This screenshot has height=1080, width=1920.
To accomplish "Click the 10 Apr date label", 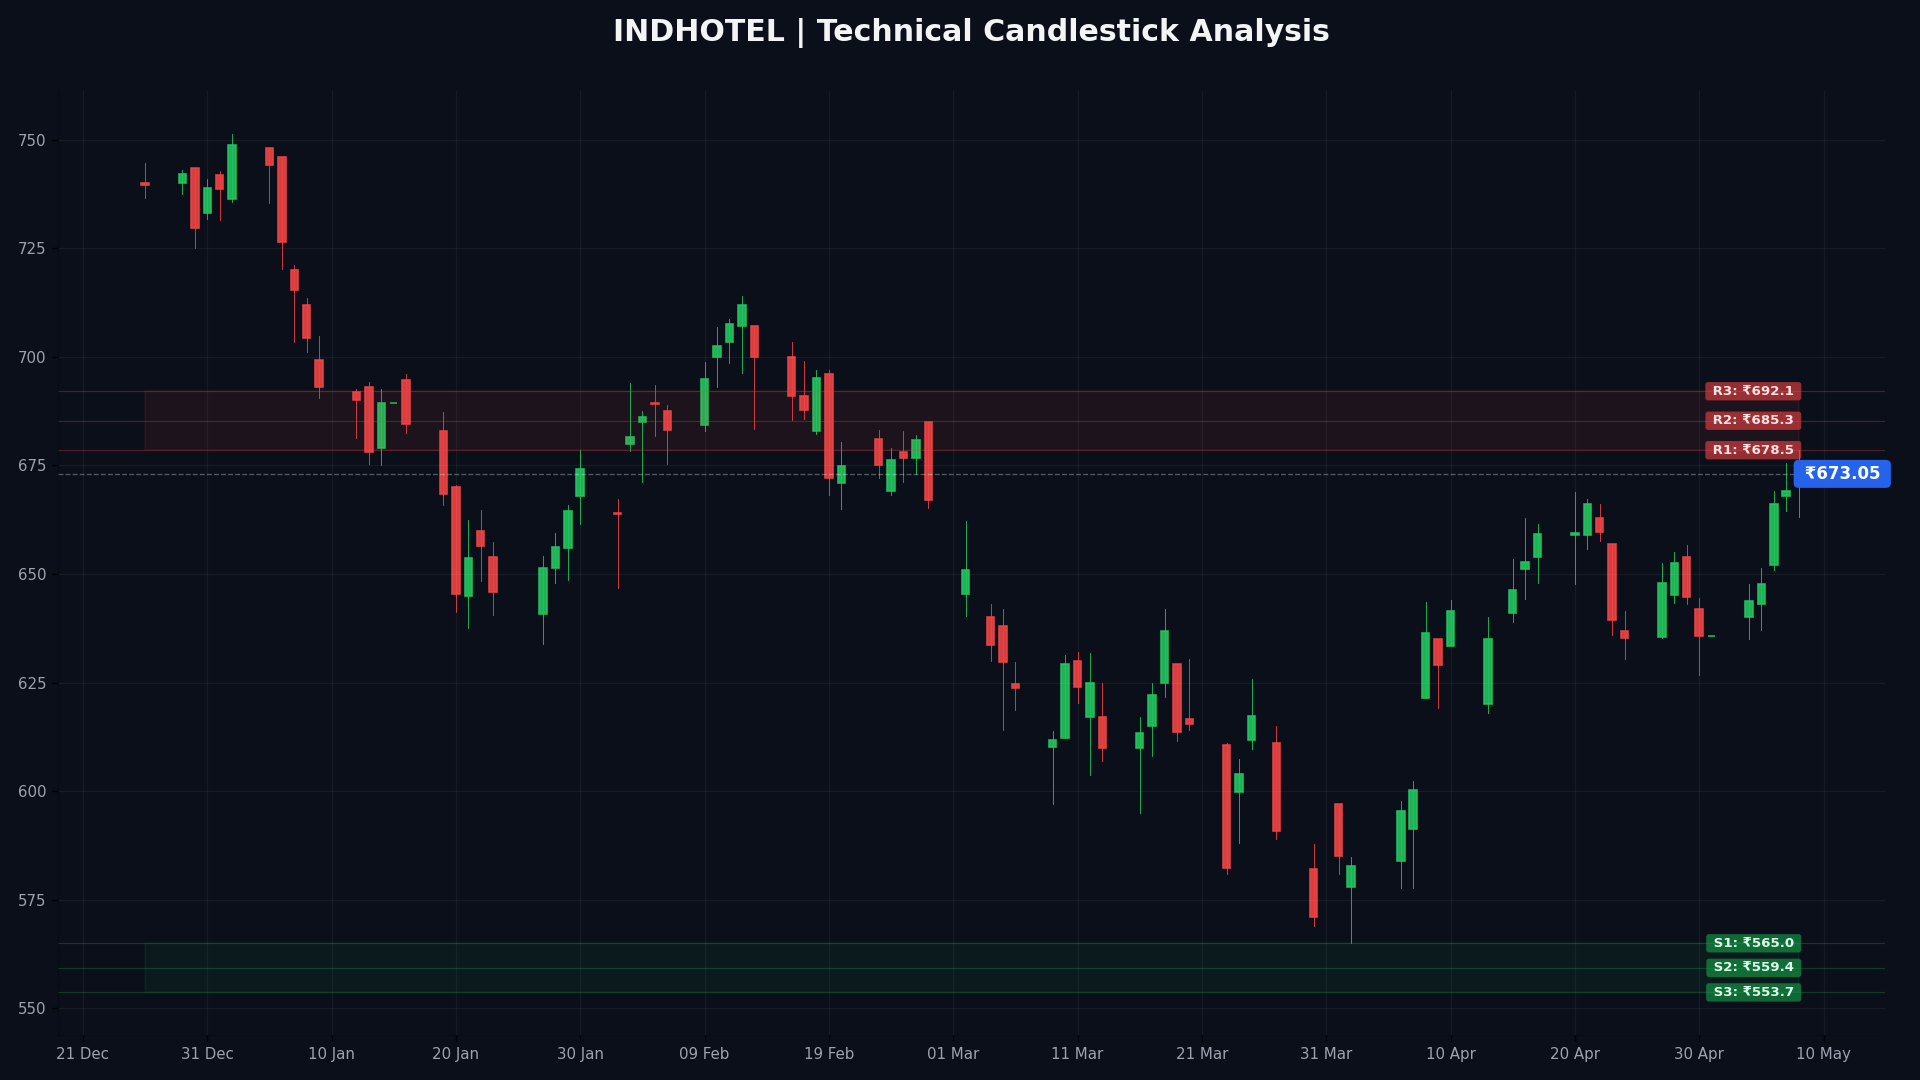I will (1451, 1054).
